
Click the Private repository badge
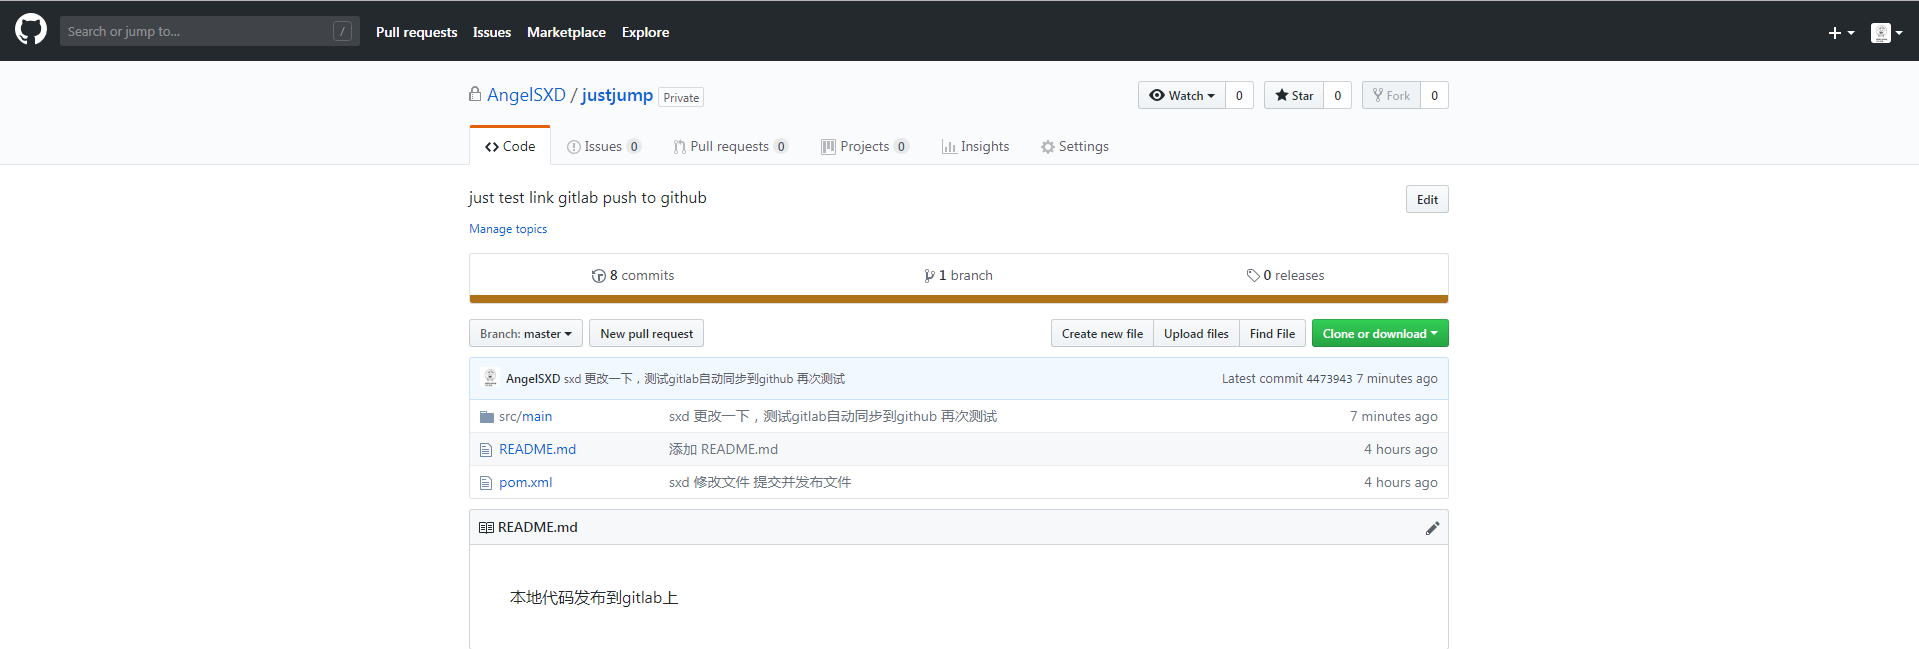coord(681,97)
